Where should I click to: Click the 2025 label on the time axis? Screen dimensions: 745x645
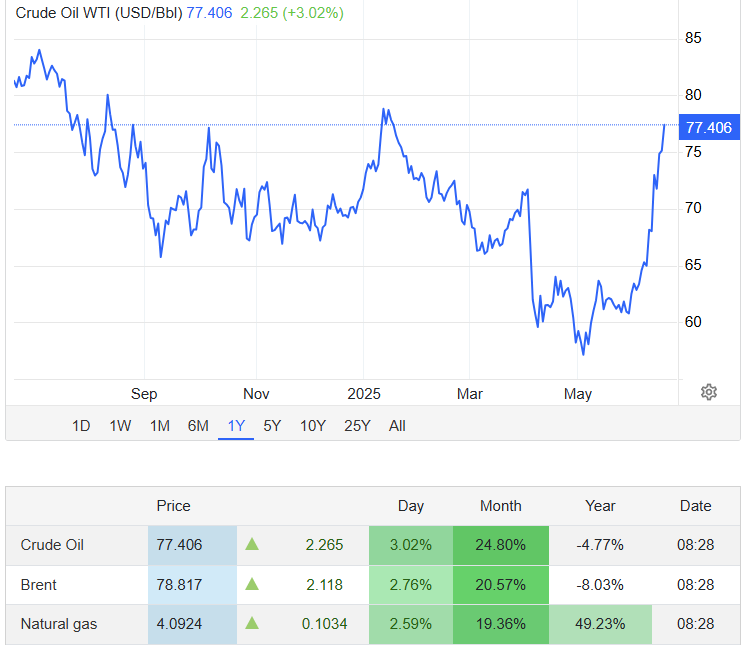tap(364, 394)
